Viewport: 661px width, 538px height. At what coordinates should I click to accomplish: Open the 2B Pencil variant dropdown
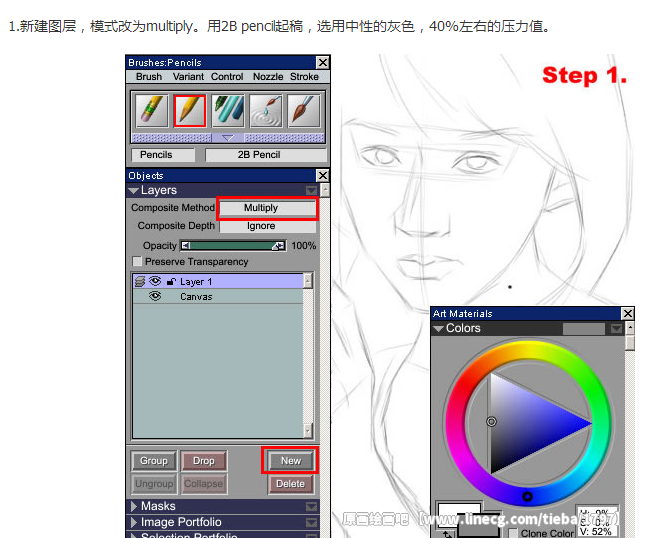coord(266,155)
